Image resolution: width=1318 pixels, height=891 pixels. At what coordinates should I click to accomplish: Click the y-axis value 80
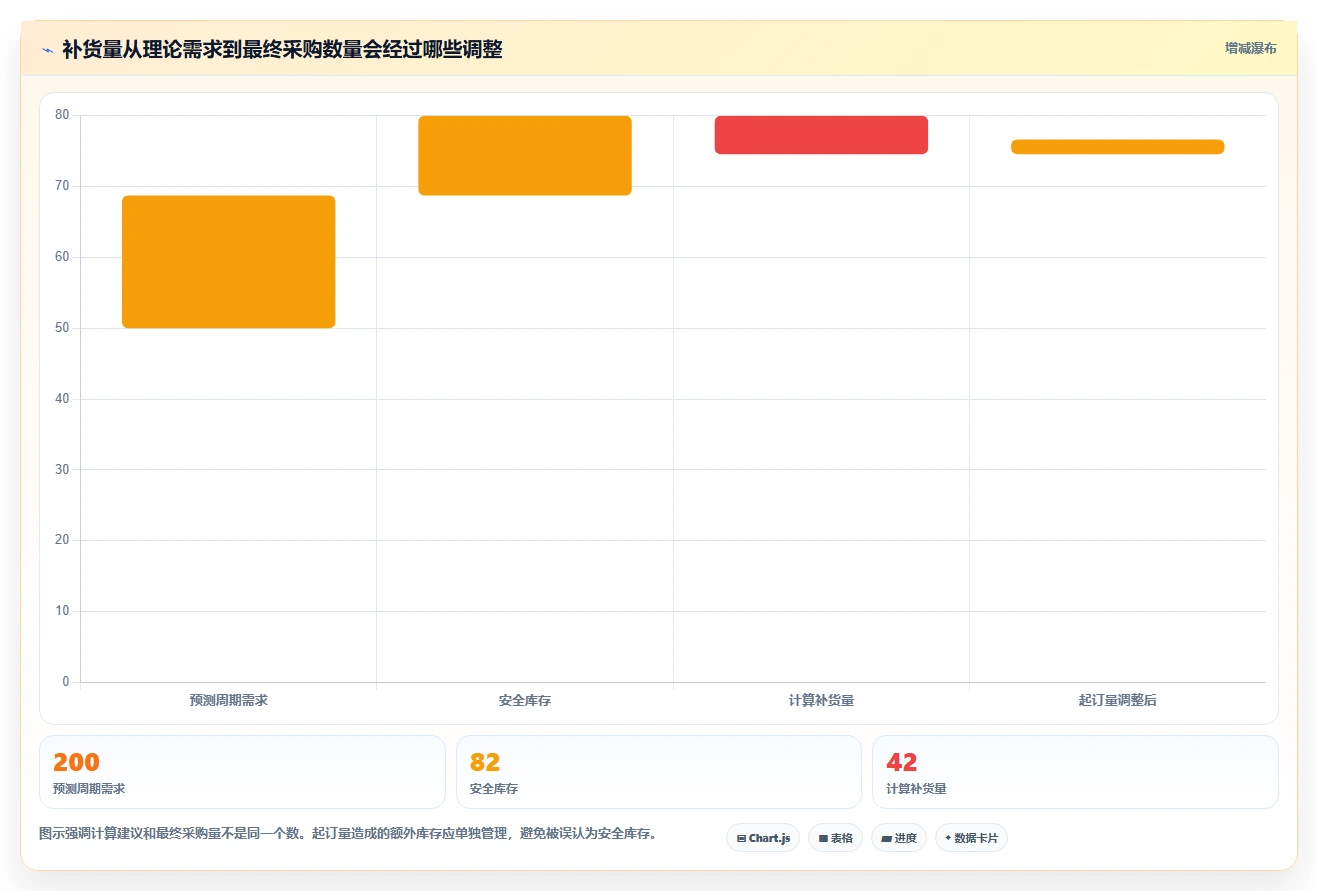coord(62,115)
